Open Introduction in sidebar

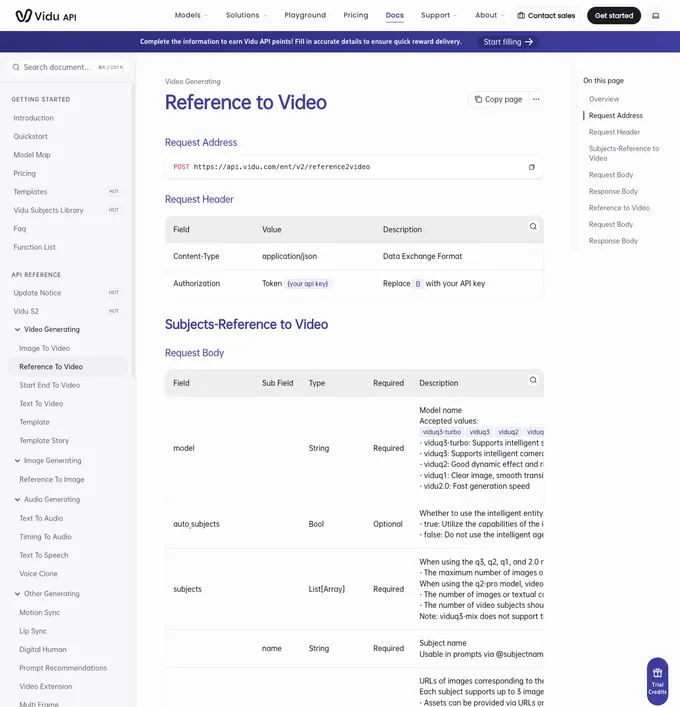33,118
